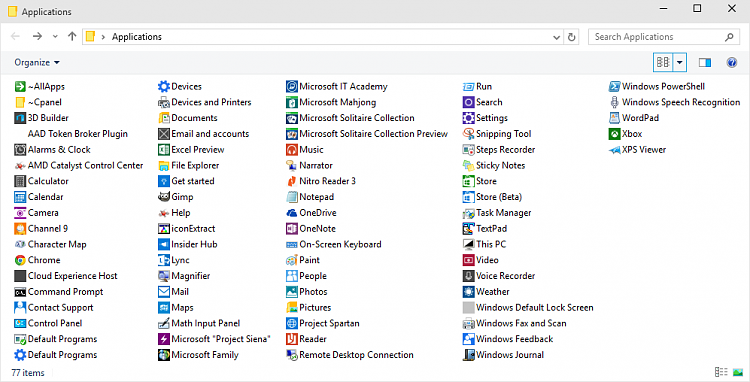Toggle the preview pane button

705,62
